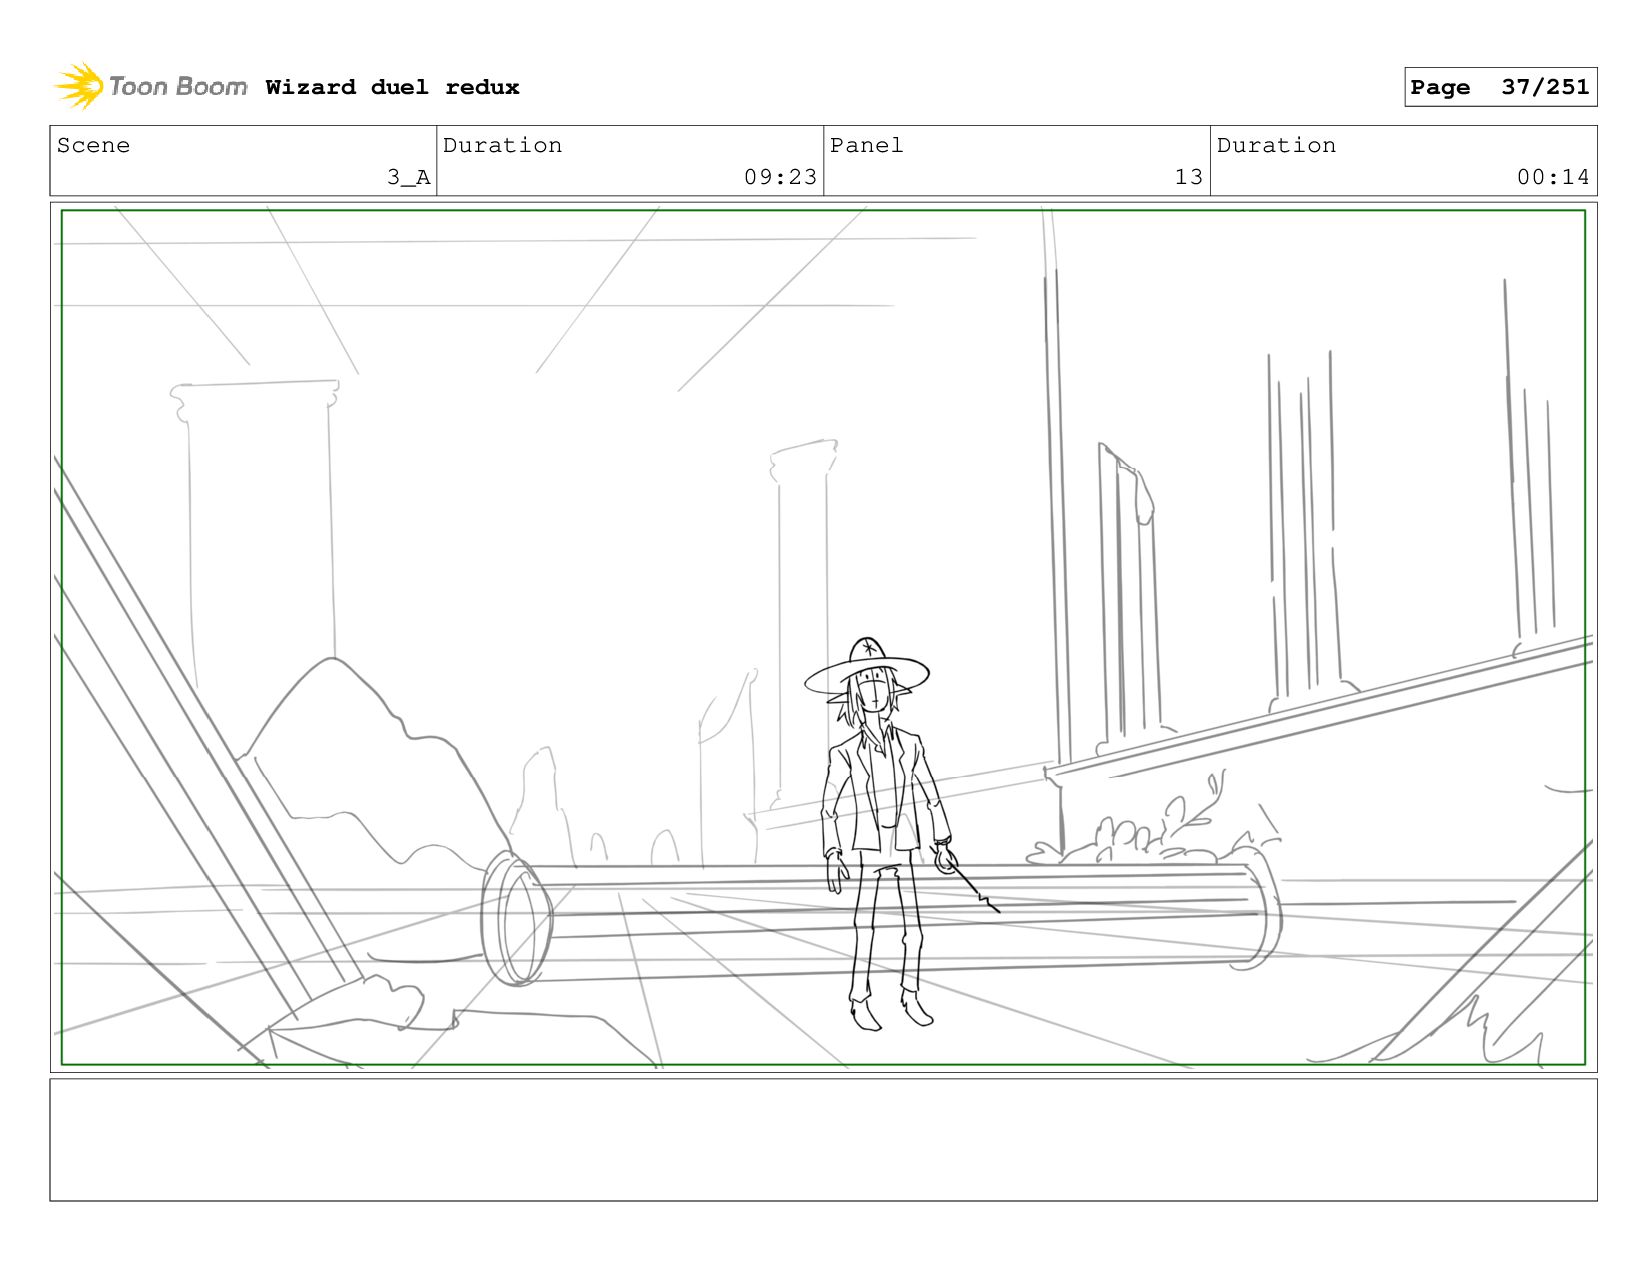The height and width of the screenshot is (1276, 1648).
Task: Click the empty notes box below panel
Action: click(x=823, y=1140)
